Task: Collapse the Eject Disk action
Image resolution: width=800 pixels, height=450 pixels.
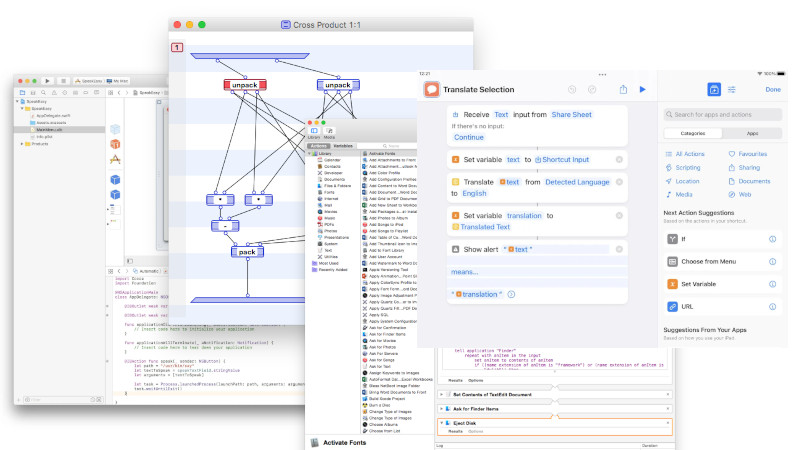Action: click(x=443, y=423)
